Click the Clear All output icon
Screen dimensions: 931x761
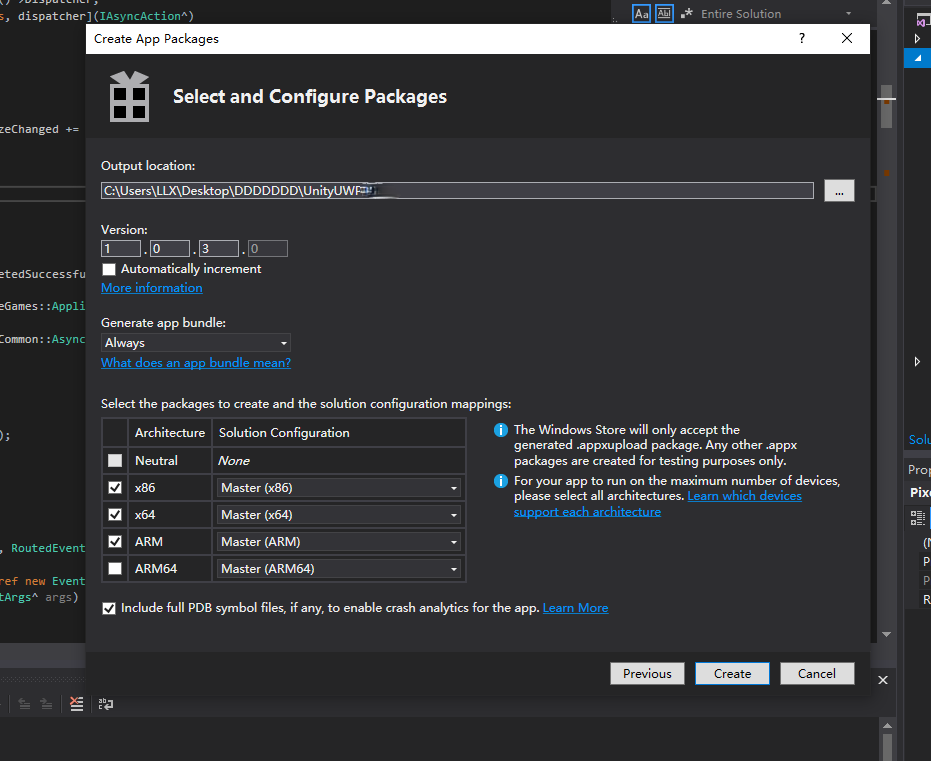coord(77,704)
